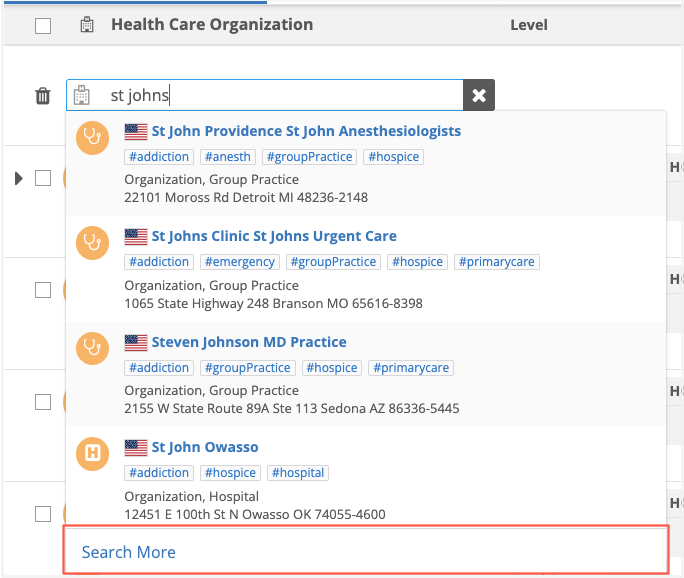This screenshot has height=578, width=684.
Task: Click the Search More link
Action: point(129,552)
